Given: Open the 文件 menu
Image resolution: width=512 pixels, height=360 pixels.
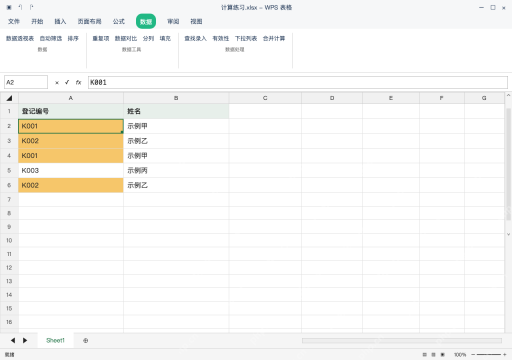Looking at the screenshot, I should [x=14, y=21].
